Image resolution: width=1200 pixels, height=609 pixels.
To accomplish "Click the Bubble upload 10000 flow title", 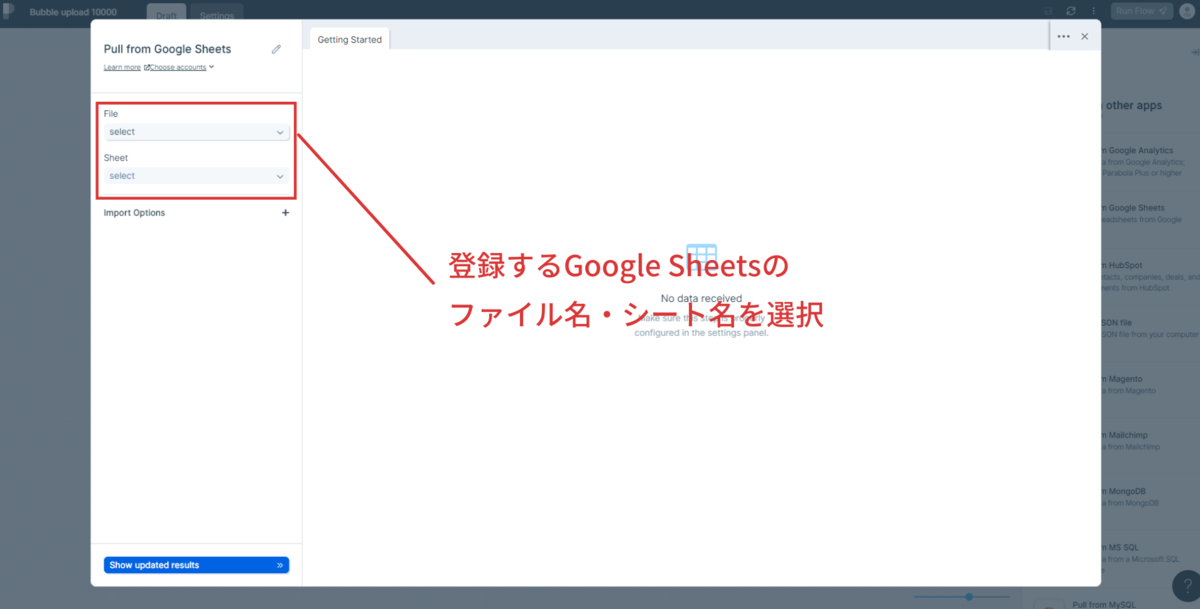I will pos(73,12).
